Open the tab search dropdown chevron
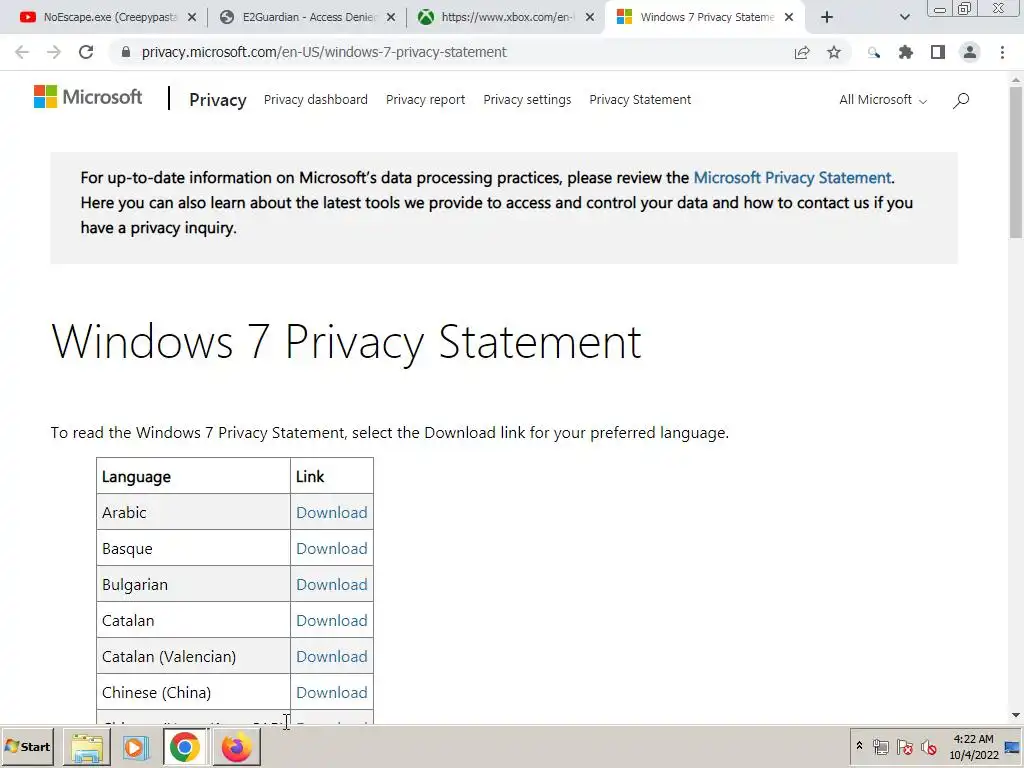Screen dimensions: 1024x768 coord(904,18)
